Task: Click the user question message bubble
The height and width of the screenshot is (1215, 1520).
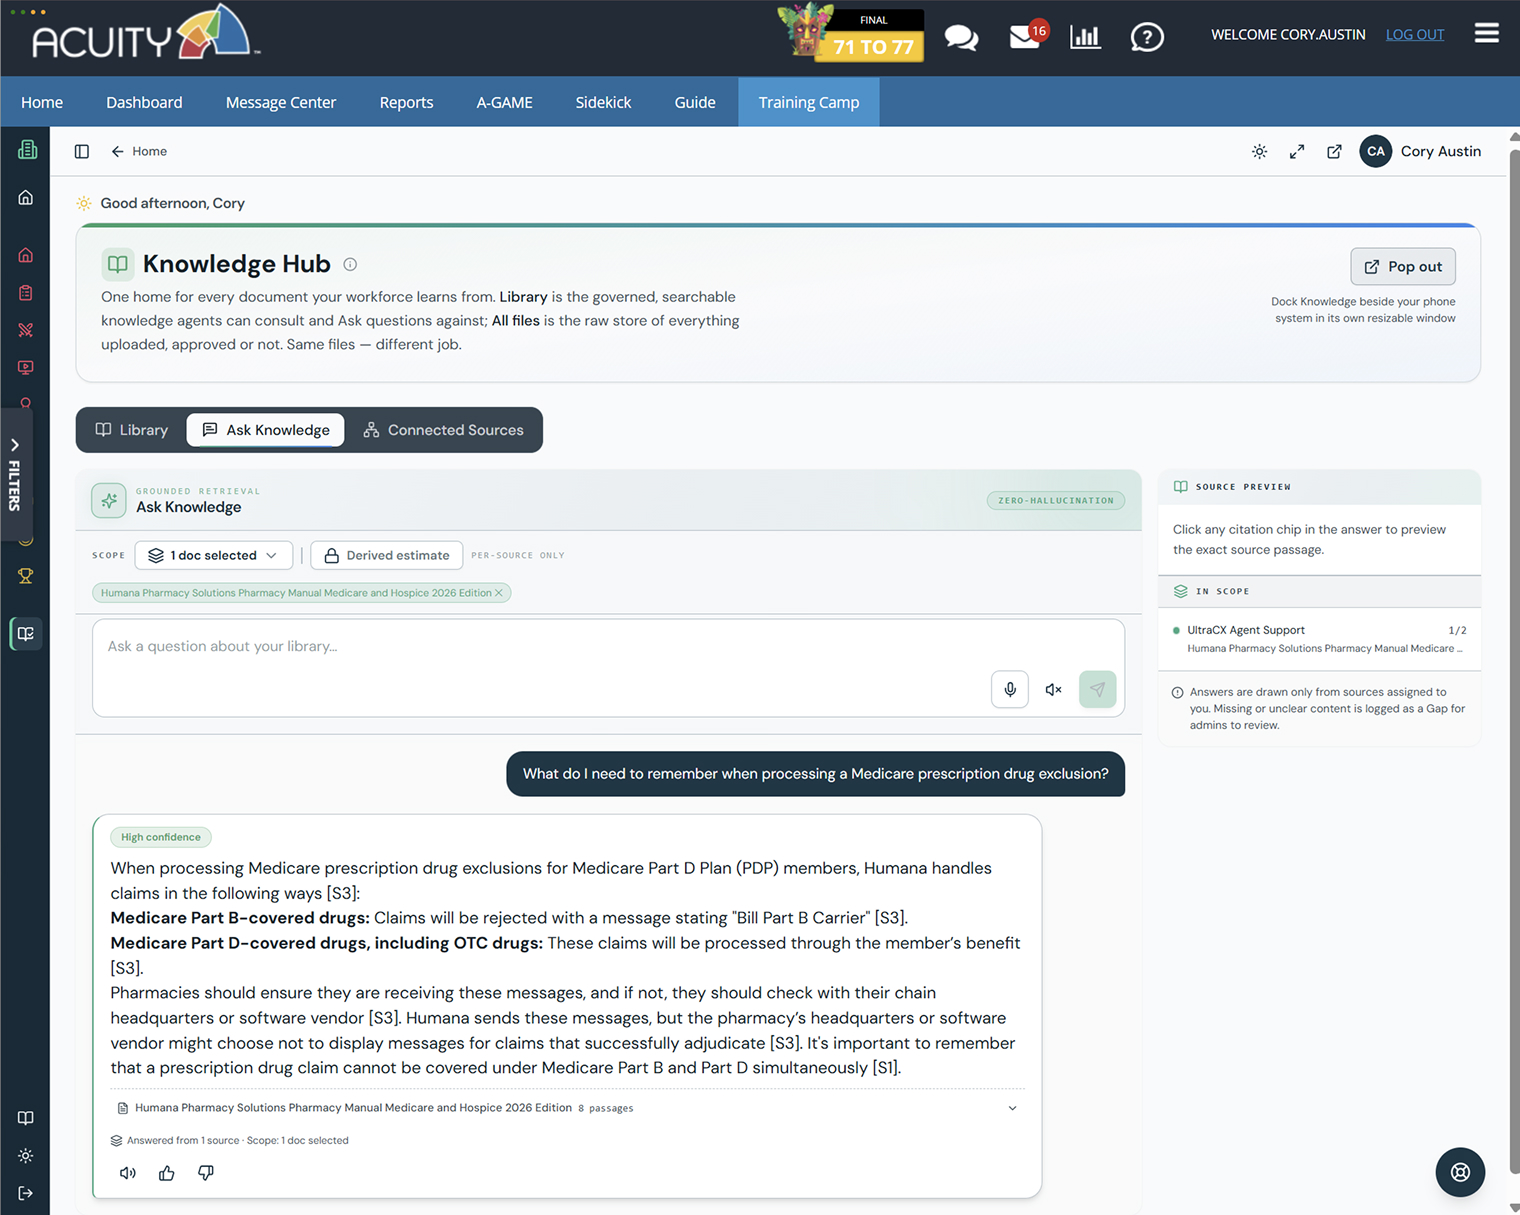Action: pyautogui.click(x=815, y=774)
